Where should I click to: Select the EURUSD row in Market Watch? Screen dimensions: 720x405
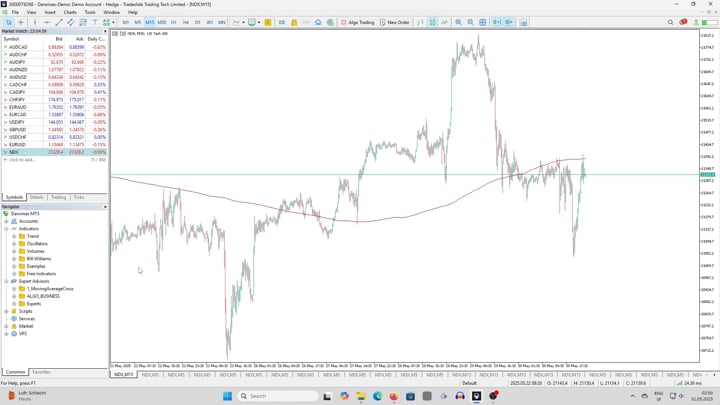(x=54, y=145)
